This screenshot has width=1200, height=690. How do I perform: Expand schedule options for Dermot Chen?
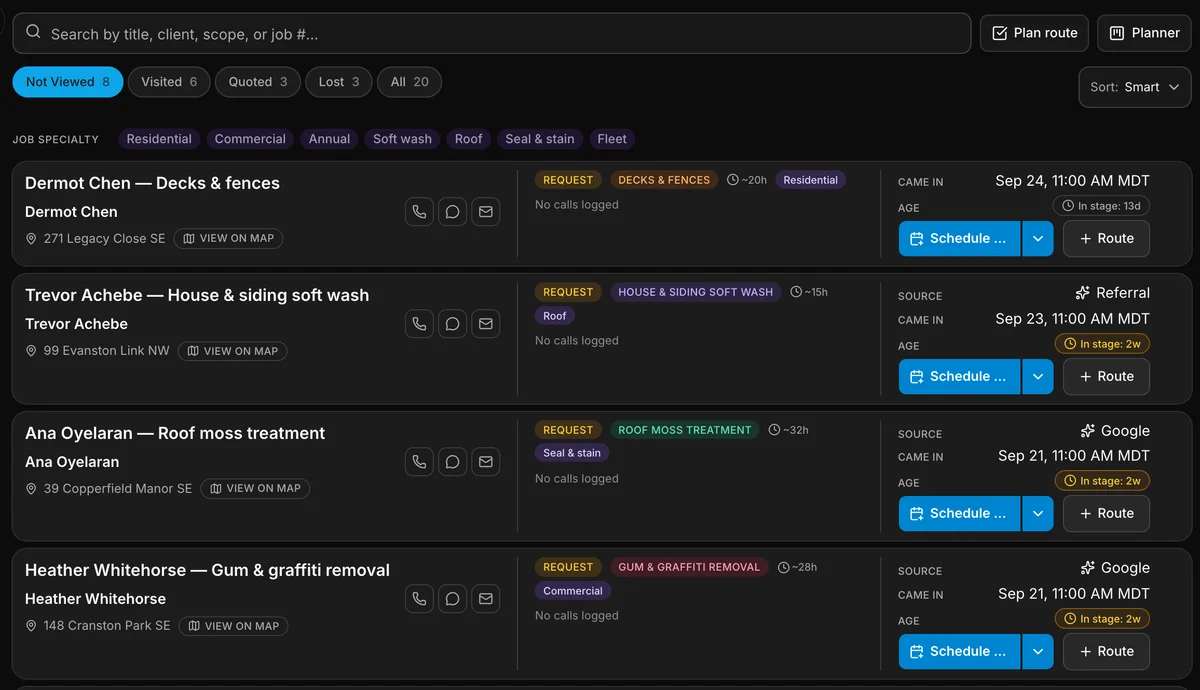1037,239
